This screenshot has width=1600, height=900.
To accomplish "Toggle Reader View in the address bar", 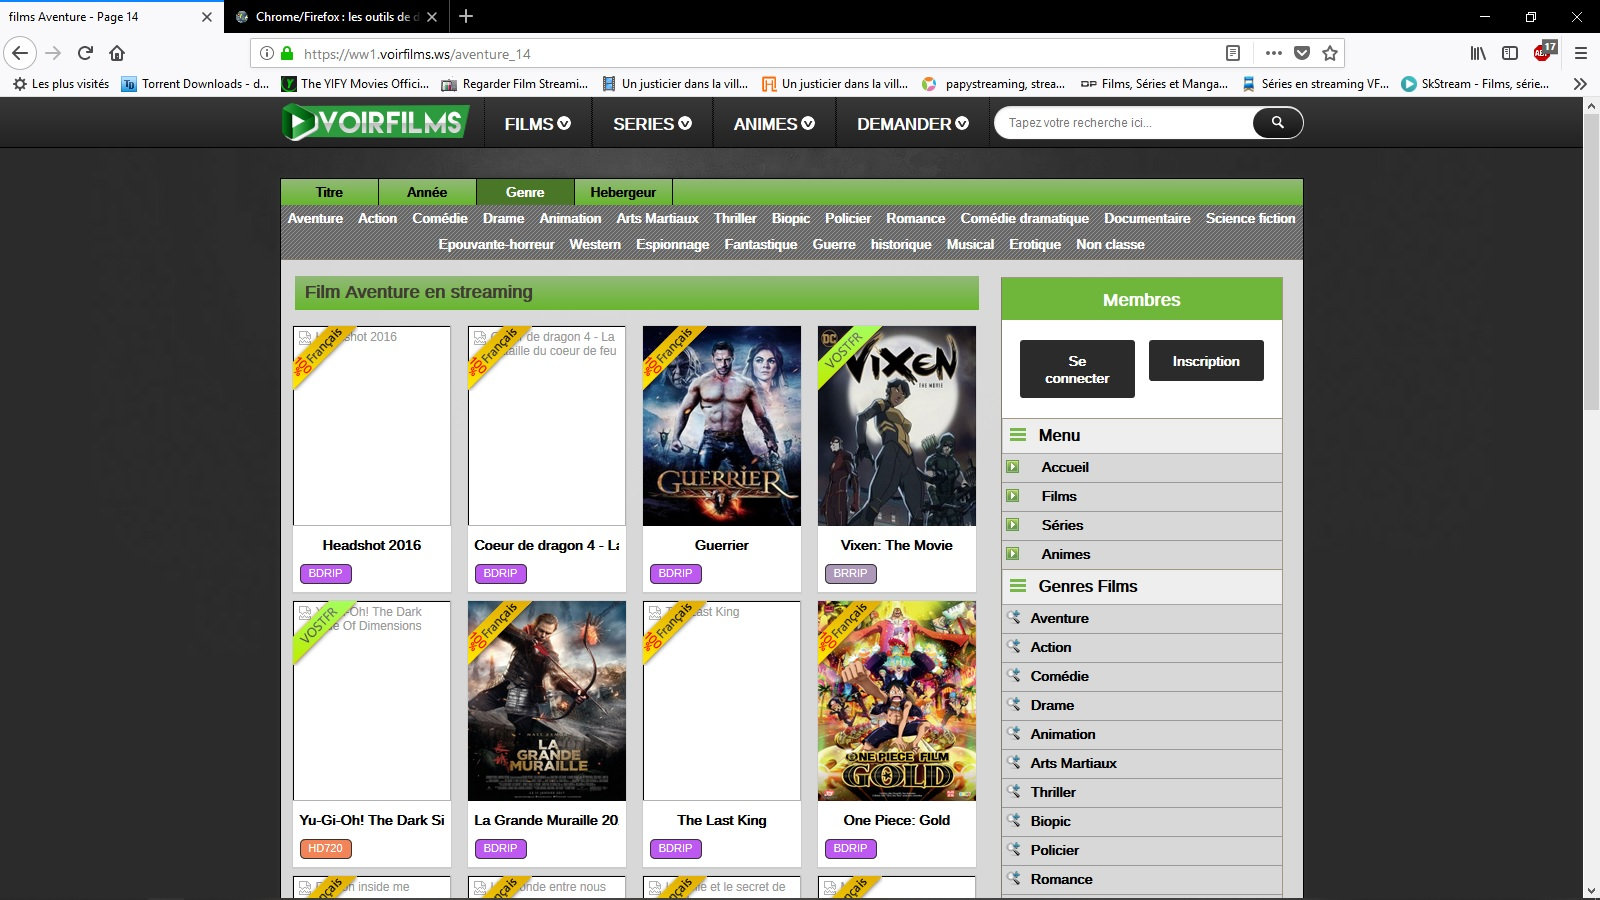I will (1233, 53).
